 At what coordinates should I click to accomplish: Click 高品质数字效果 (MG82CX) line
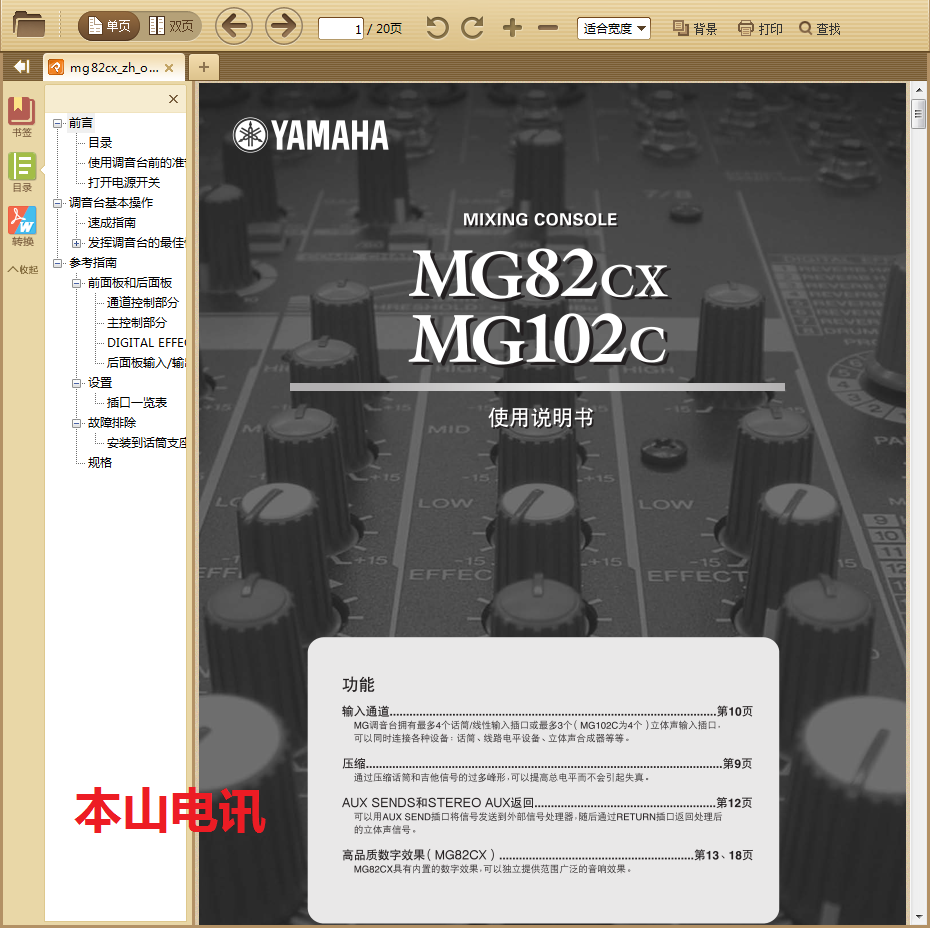point(547,855)
